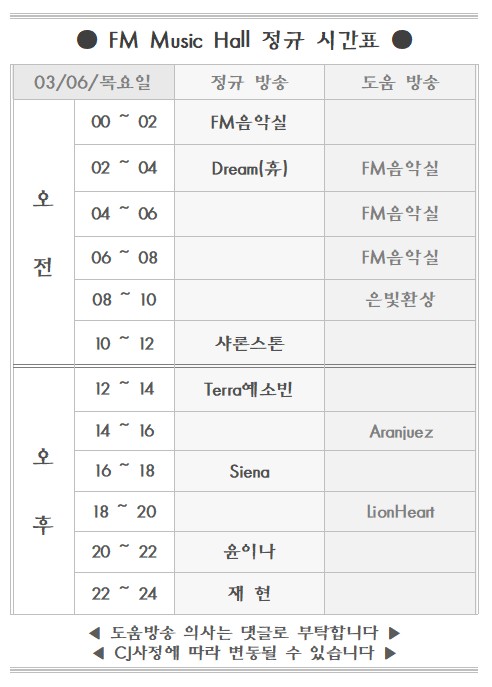Click the 정규 방송 column header
Viewport: 492px width, 687px height.
249,82
